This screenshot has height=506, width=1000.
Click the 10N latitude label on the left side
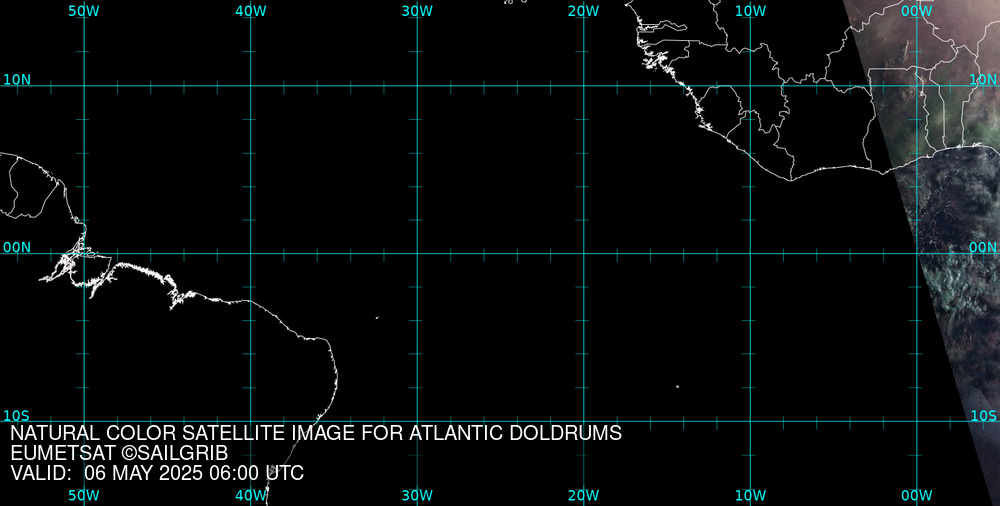click(17, 80)
